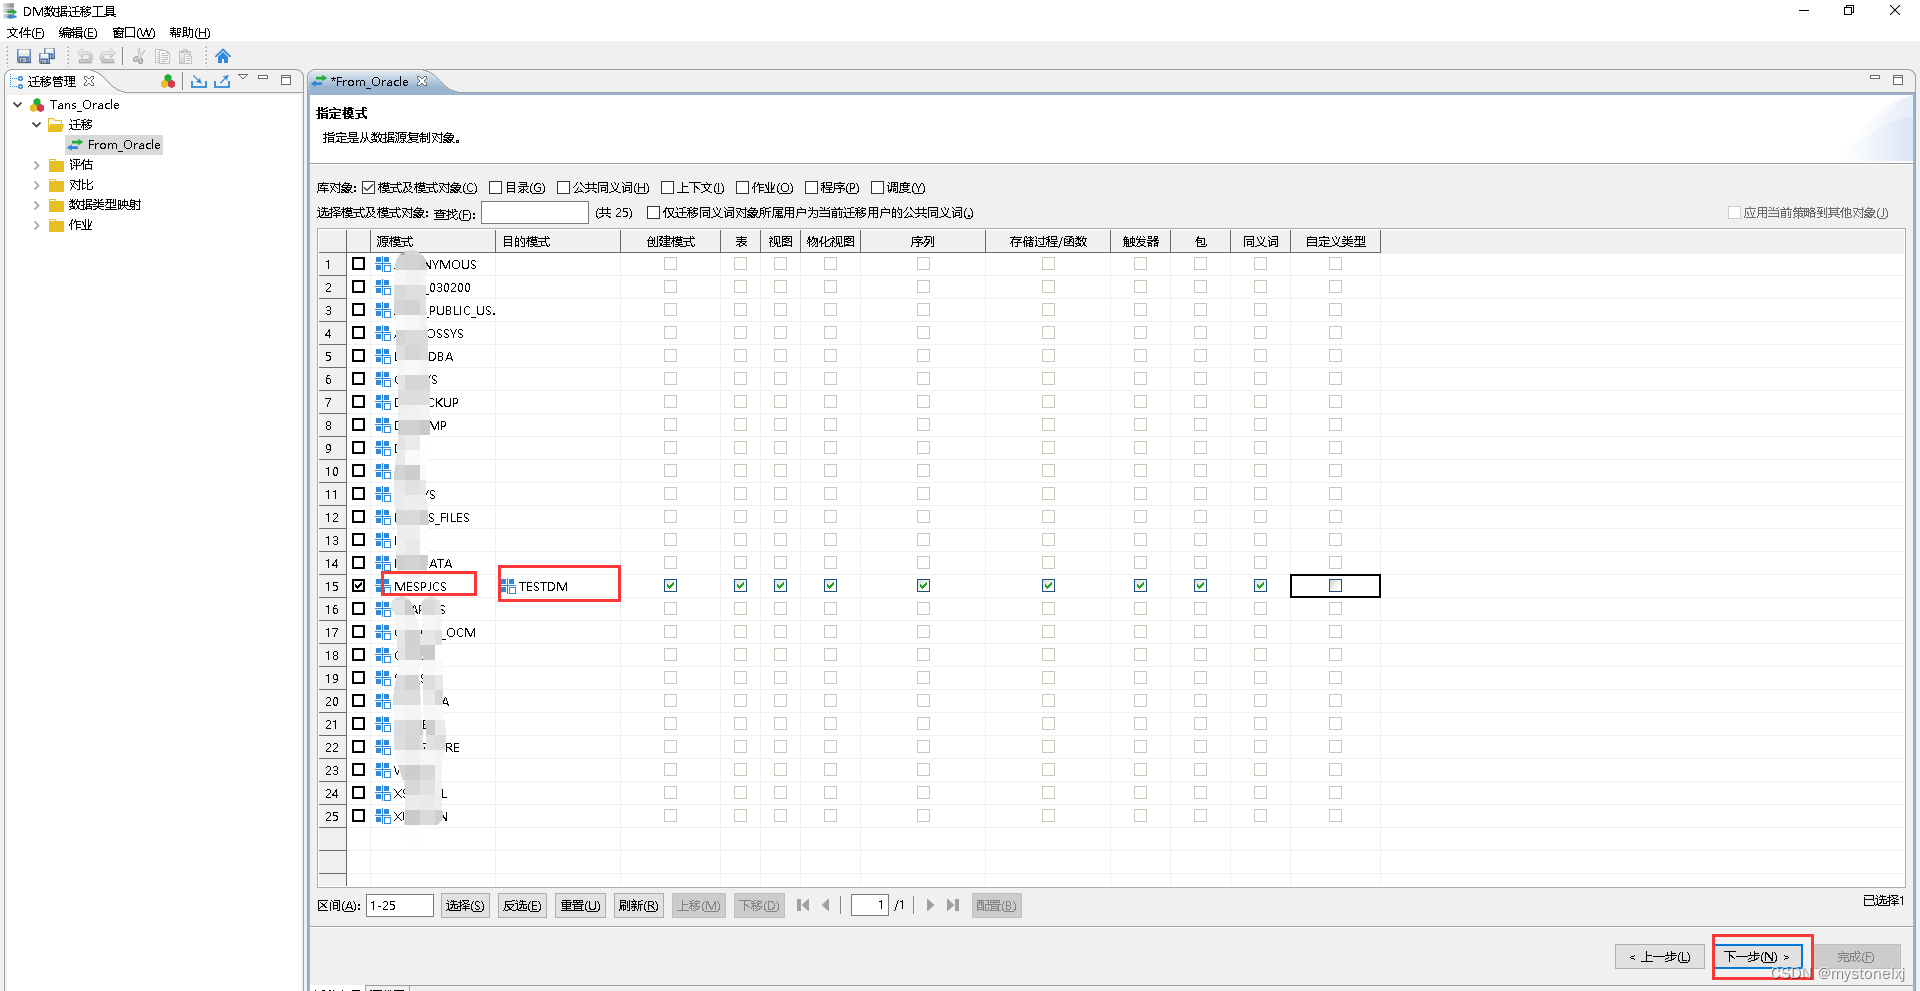Expand the 作业 folder node

pyautogui.click(x=37, y=225)
